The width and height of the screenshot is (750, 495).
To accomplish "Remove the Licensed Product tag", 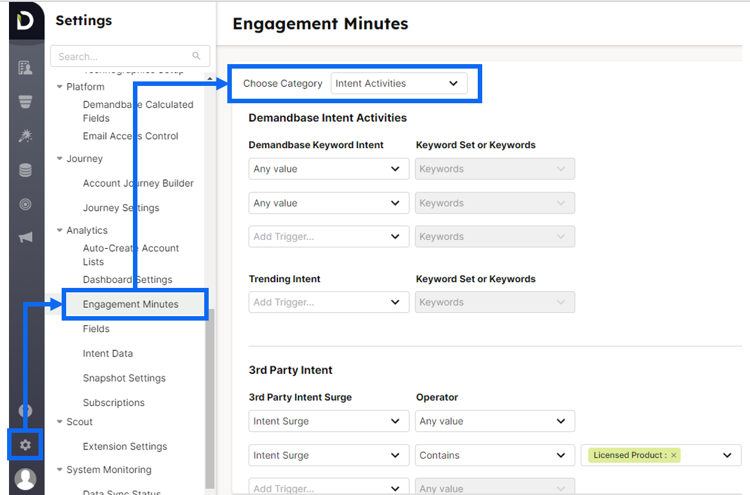I will (673, 455).
